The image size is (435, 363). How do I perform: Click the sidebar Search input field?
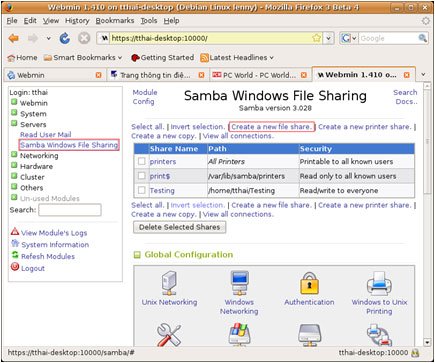pyautogui.click(x=70, y=210)
